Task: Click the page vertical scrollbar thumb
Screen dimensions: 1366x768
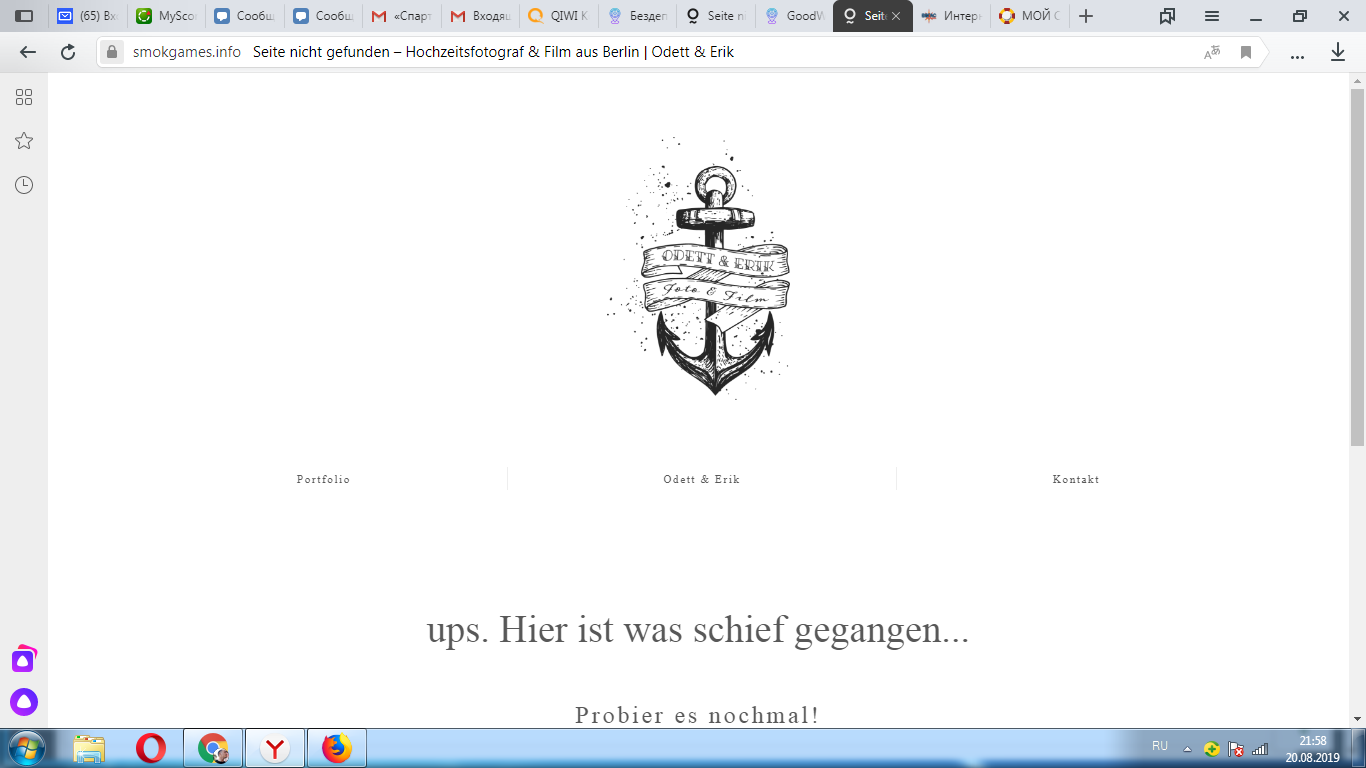Action: pyautogui.click(x=1357, y=267)
